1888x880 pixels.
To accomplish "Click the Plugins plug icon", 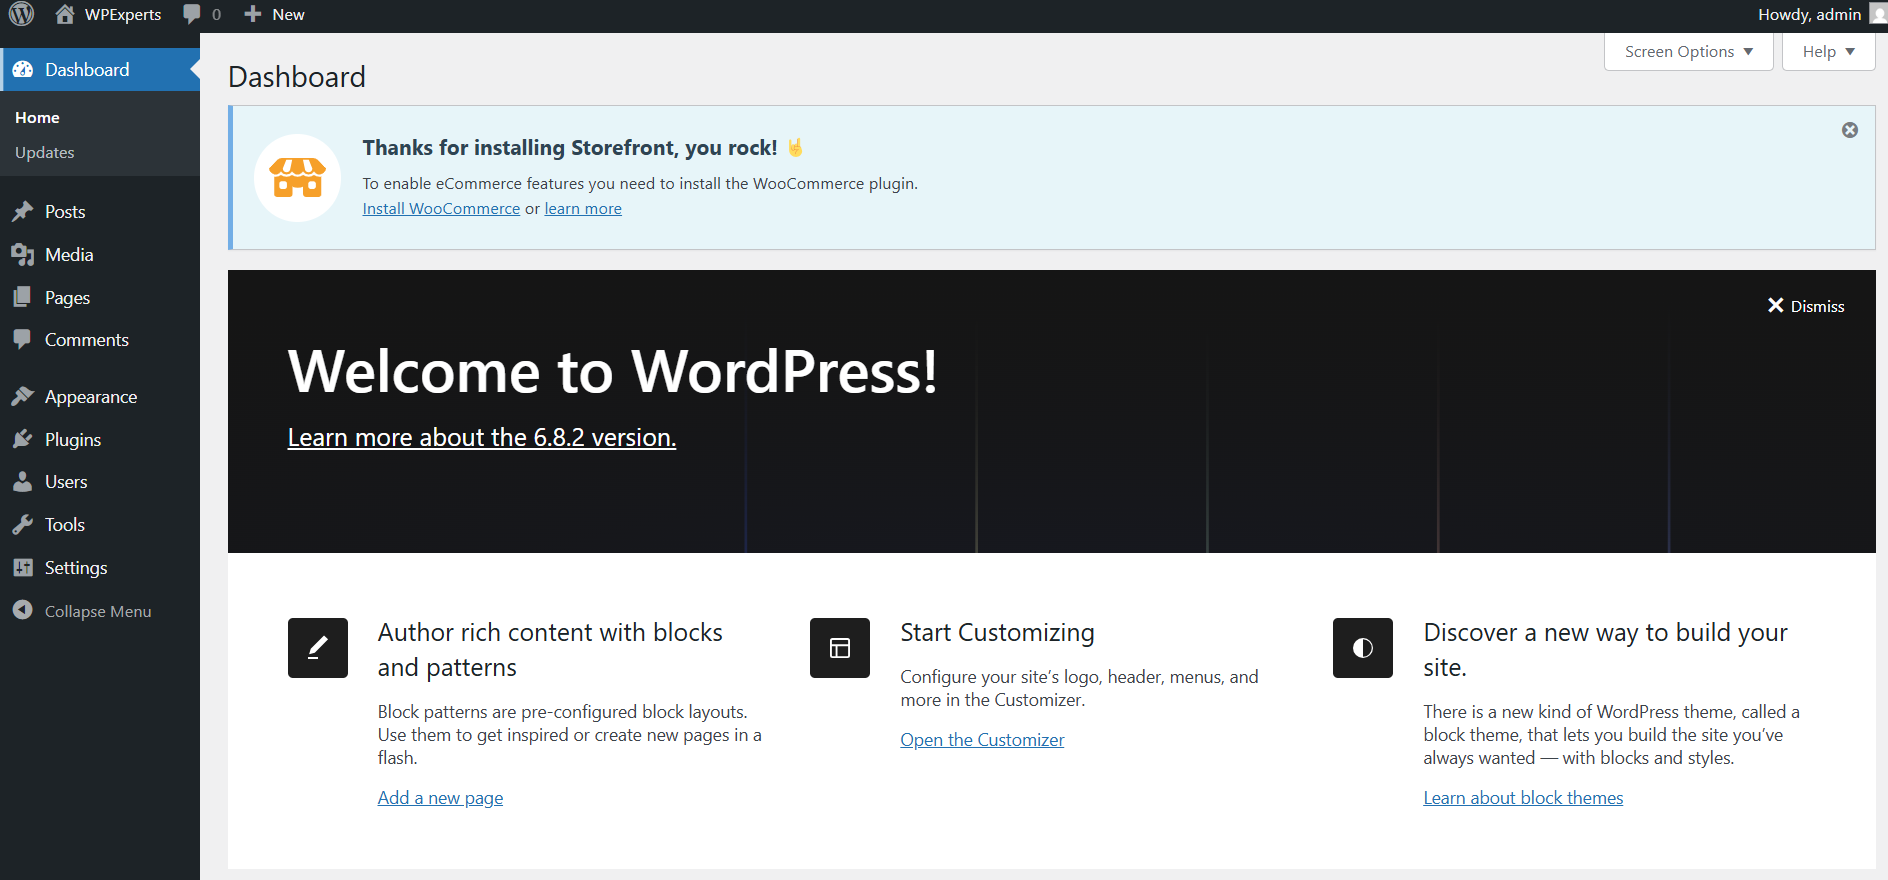I will click(x=23, y=440).
